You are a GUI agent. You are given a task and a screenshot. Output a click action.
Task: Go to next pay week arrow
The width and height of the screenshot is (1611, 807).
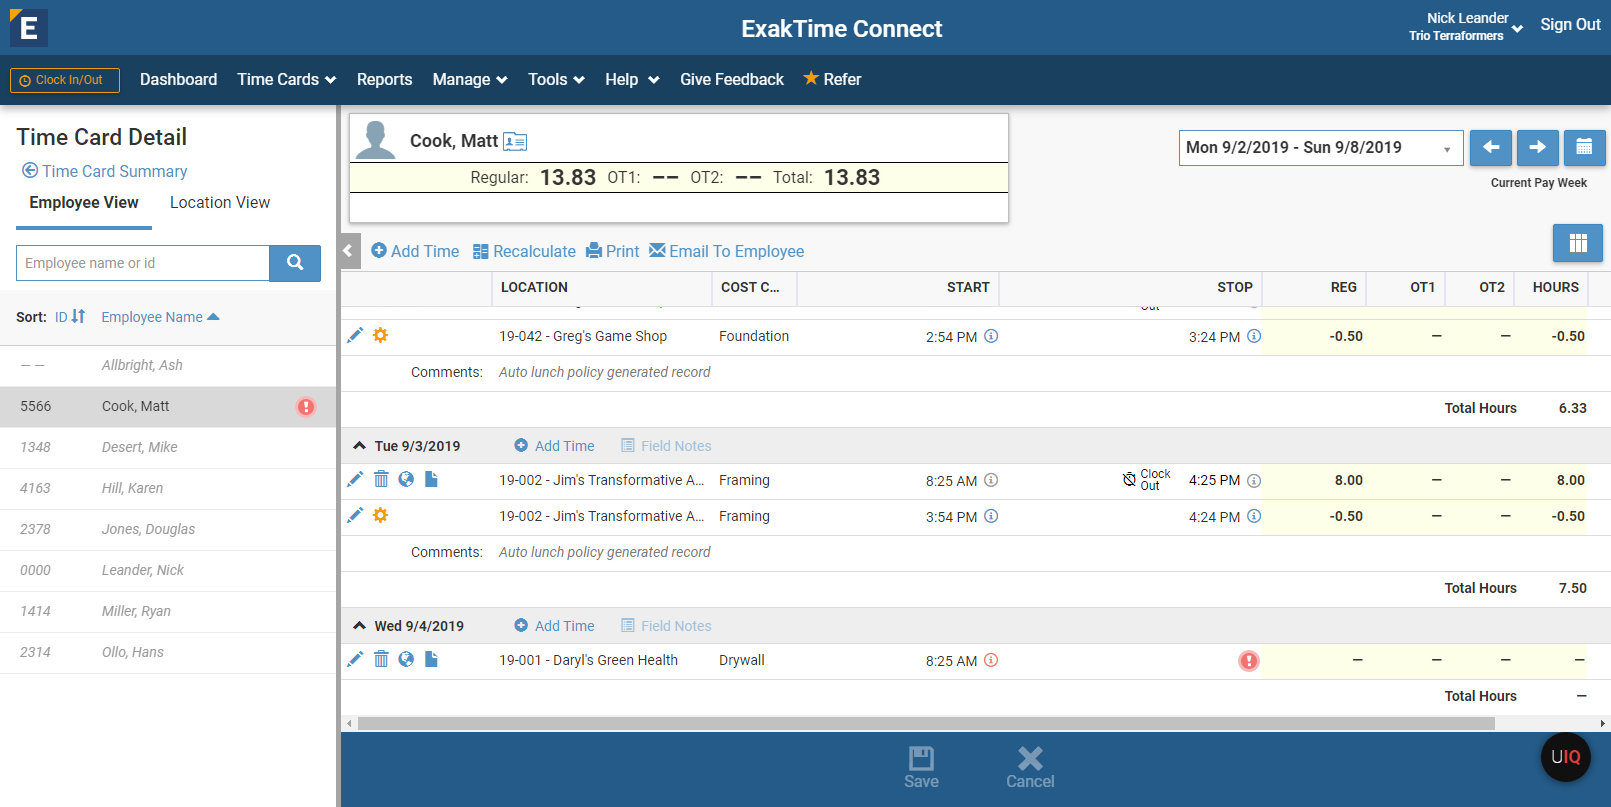pyautogui.click(x=1537, y=148)
